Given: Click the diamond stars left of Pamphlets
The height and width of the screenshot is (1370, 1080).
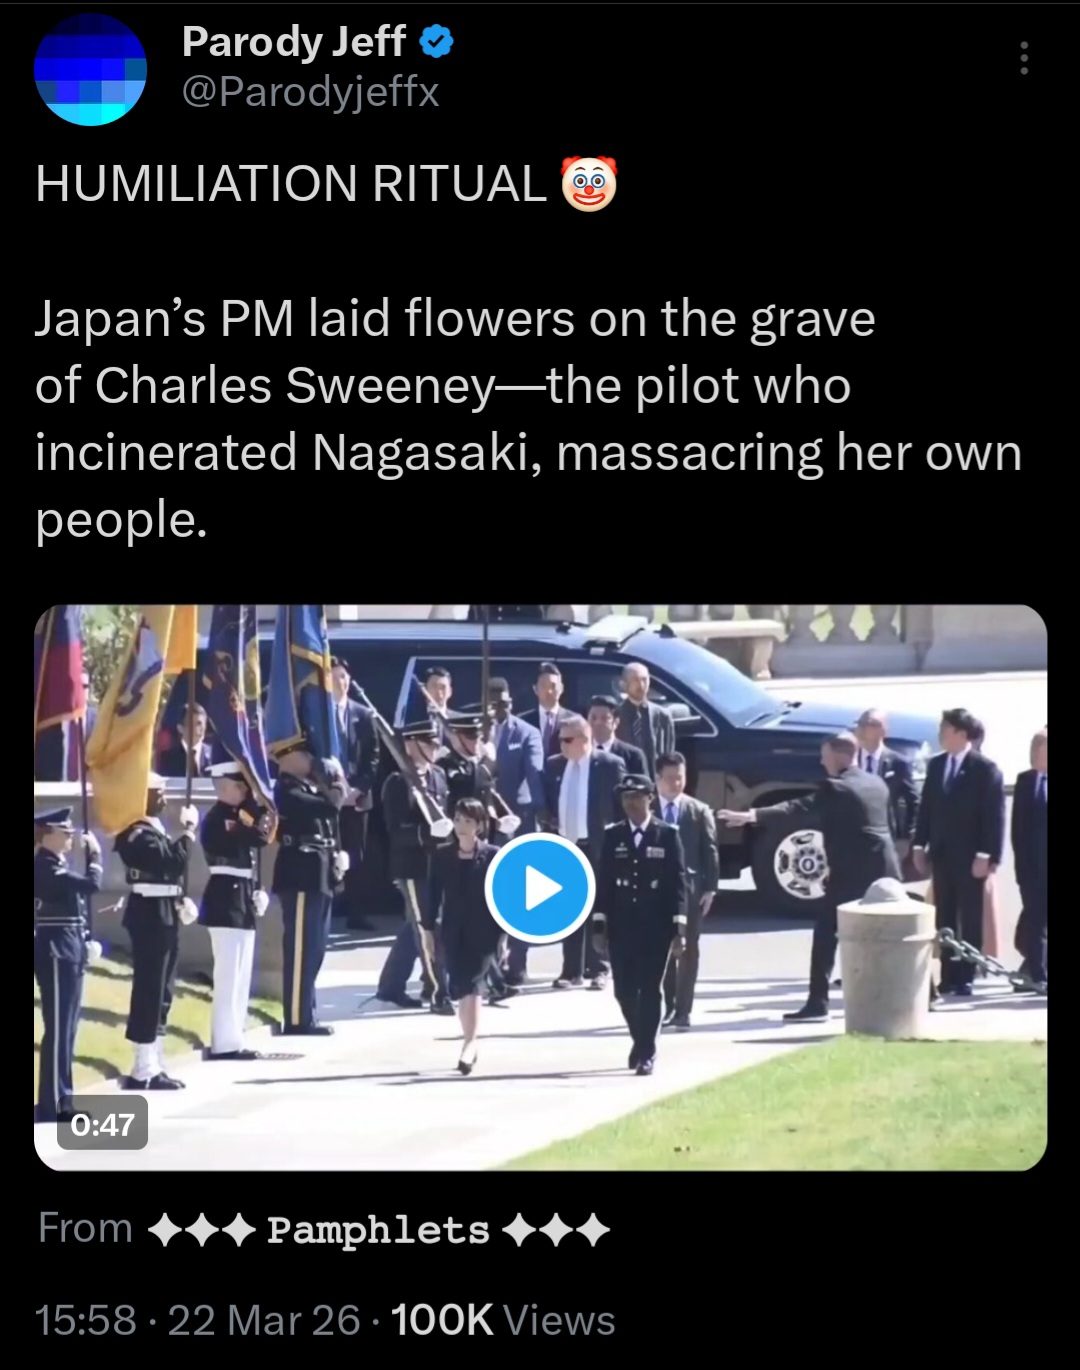Looking at the screenshot, I should (201, 1231).
